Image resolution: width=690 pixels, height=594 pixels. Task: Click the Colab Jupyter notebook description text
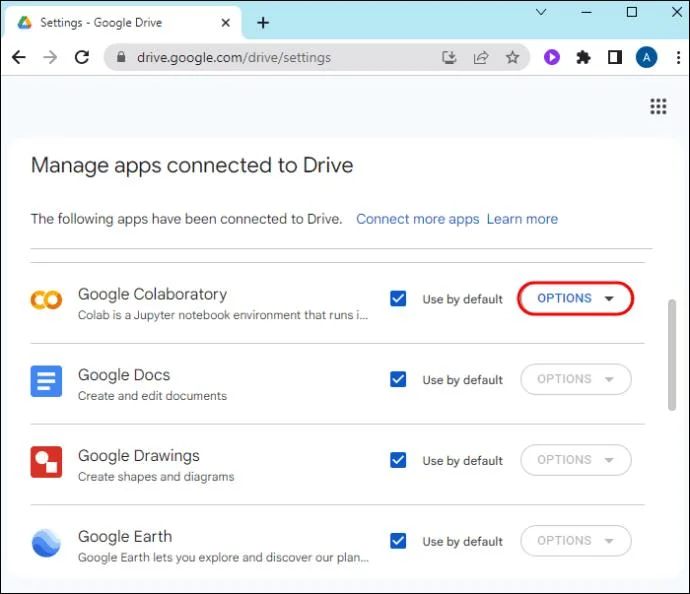[223, 315]
